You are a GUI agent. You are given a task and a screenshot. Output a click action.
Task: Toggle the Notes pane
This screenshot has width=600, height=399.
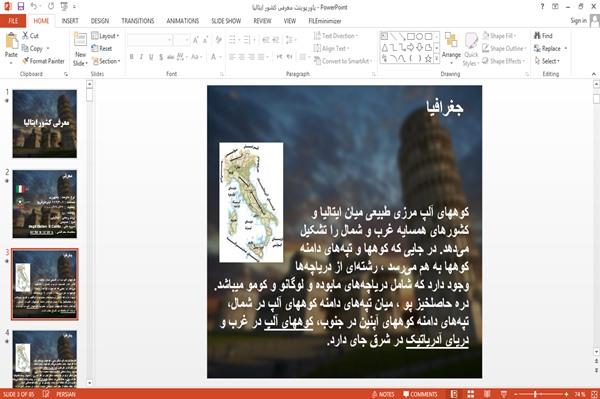tap(383, 394)
